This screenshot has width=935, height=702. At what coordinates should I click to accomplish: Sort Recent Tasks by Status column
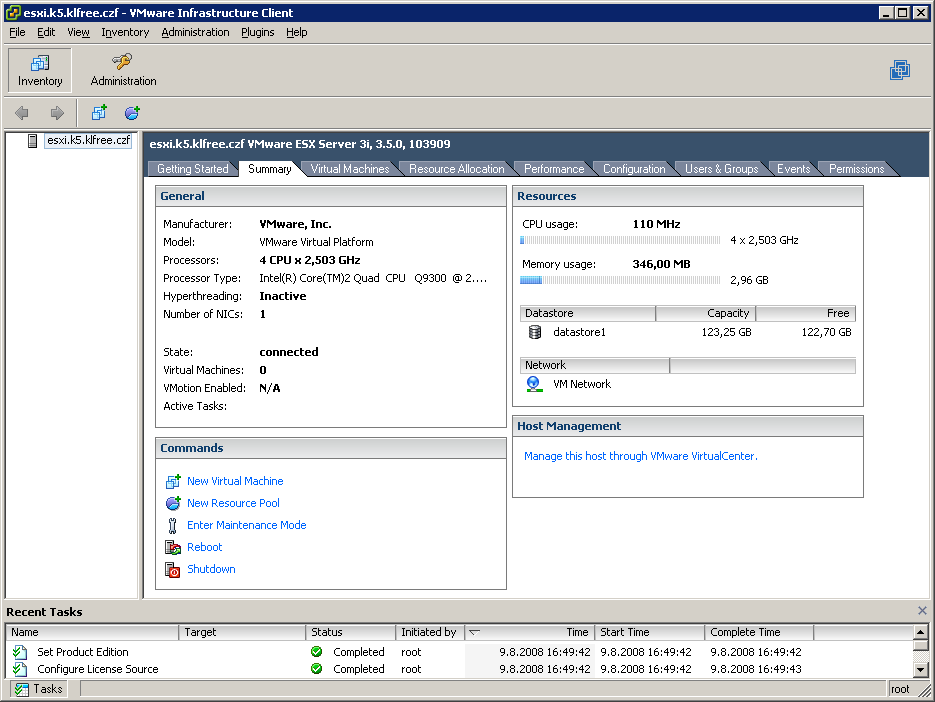coord(351,632)
